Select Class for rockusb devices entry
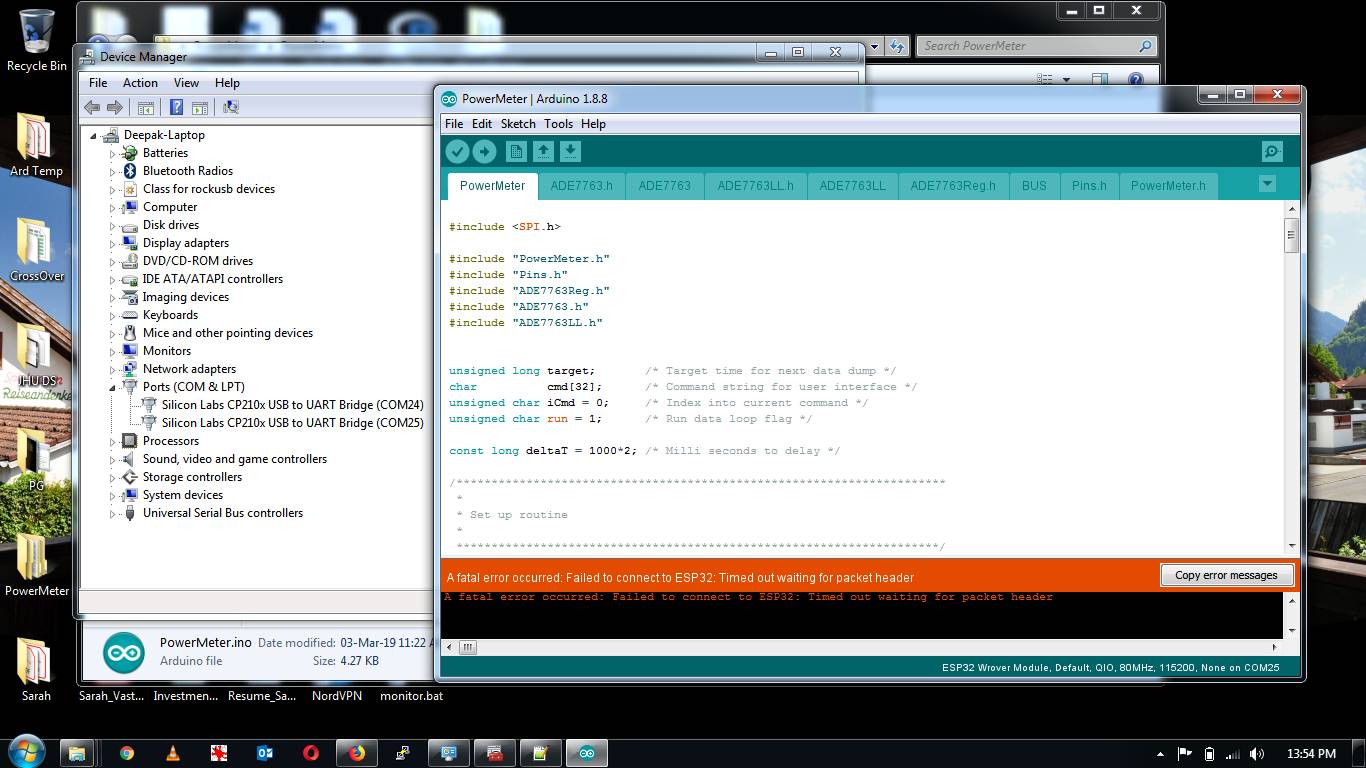 click(208, 189)
